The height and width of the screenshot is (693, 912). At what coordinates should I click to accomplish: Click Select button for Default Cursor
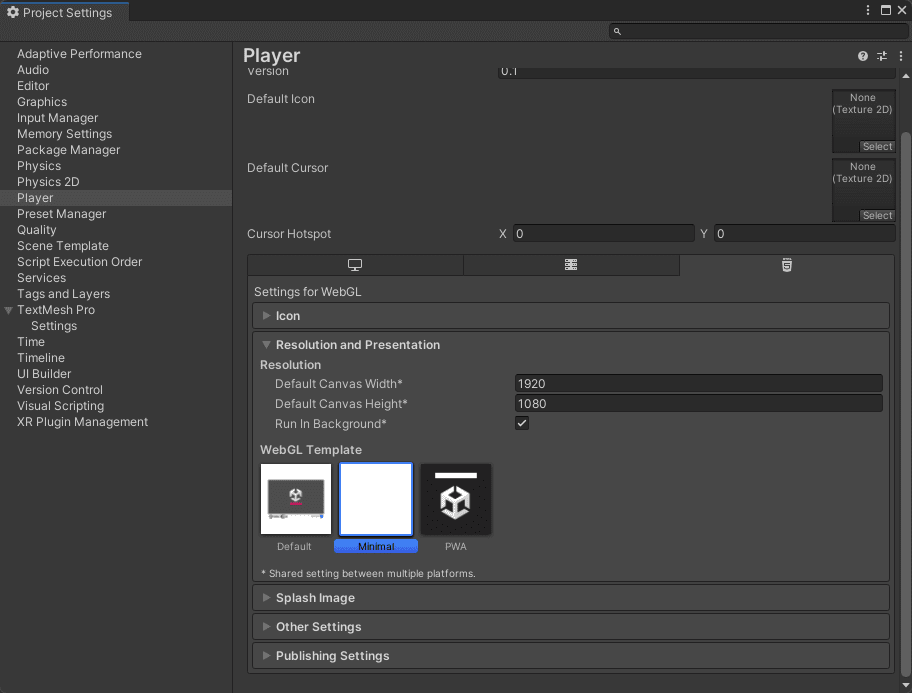(x=877, y=215)
